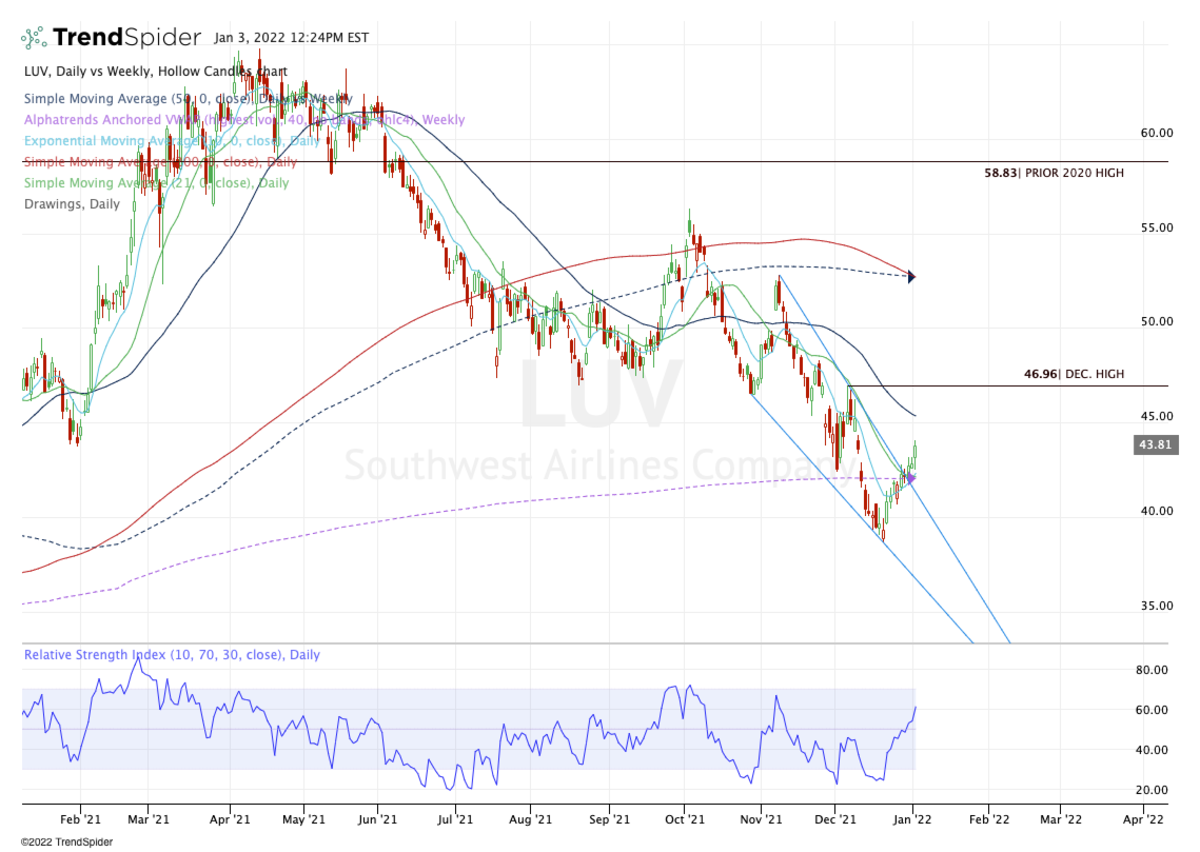1200x852 pixels.
Task: Click the Jan 3, 2022 timestamp label
Action: 290,36
